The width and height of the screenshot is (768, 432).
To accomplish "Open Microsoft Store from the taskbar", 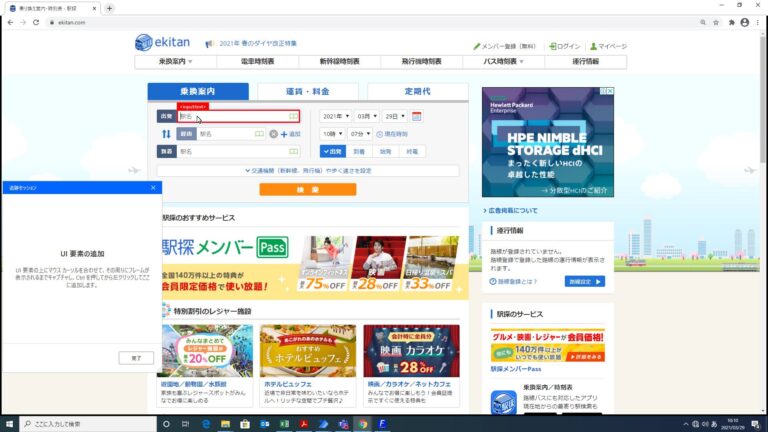I will click(x=245, y=424).
